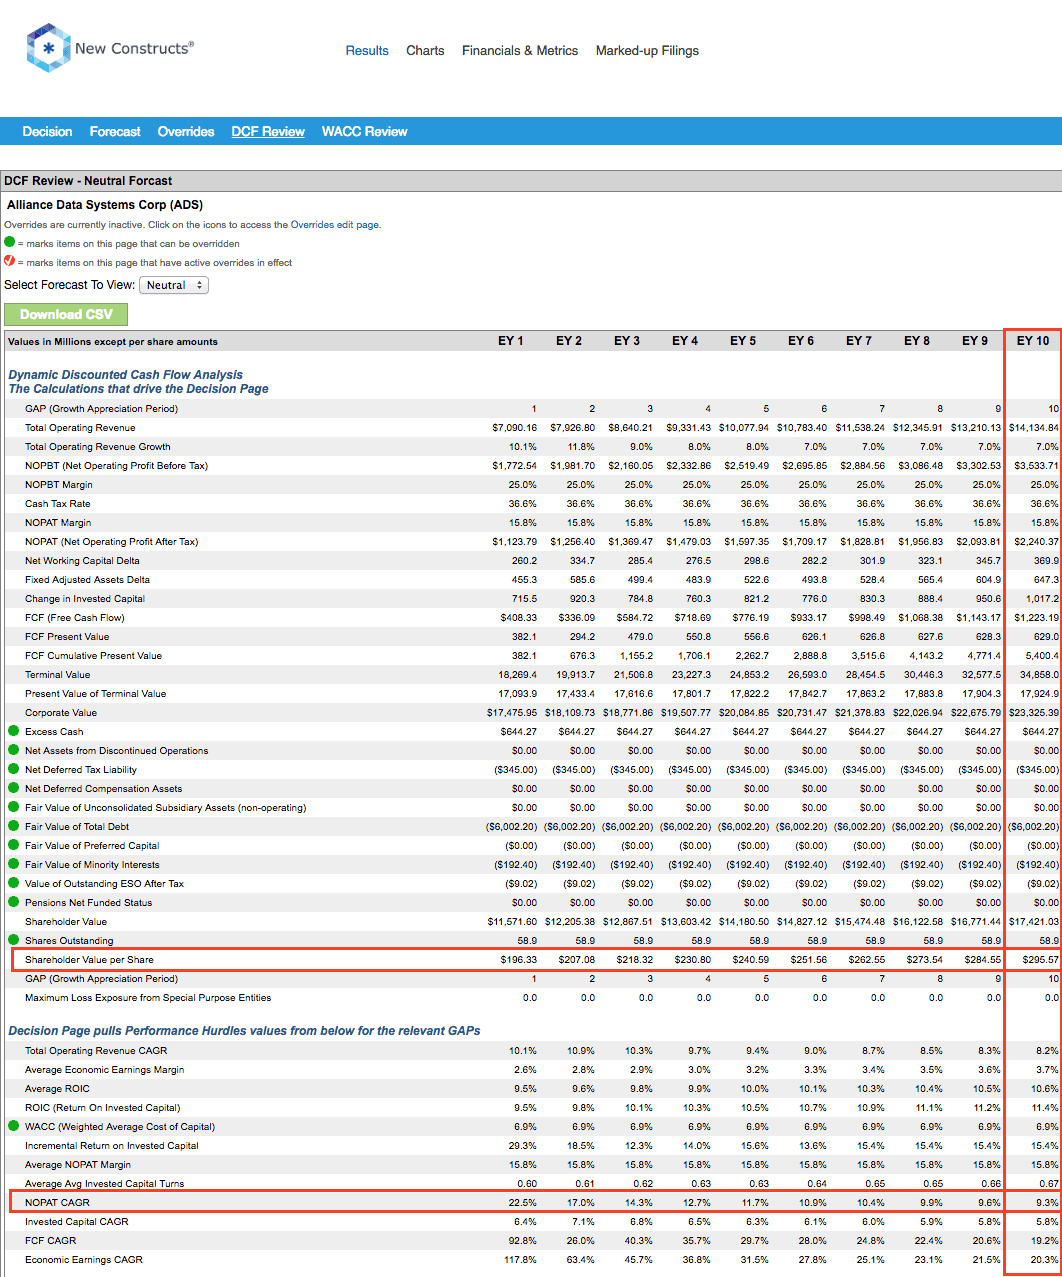Click the green icon beside Fair Value of Preferred Capital
This screenshot has width=1062, height=1277.
15,846
